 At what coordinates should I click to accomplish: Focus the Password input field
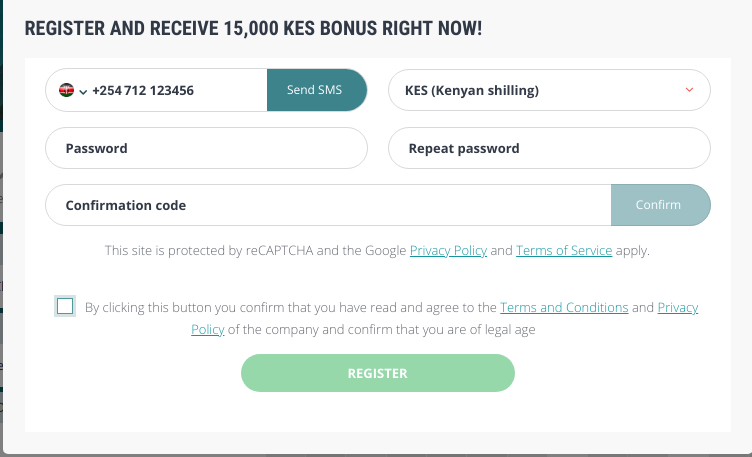tap(207, 148)
